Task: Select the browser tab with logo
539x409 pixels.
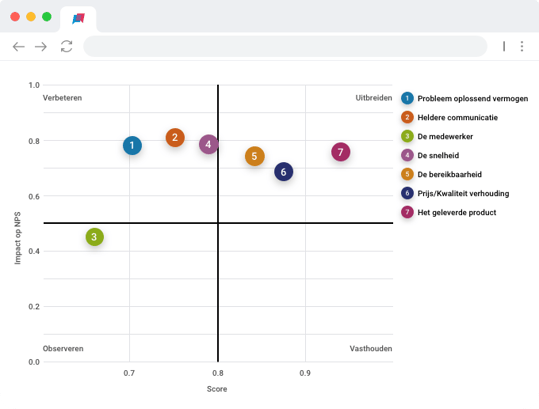Action: [x=78, y=19]
